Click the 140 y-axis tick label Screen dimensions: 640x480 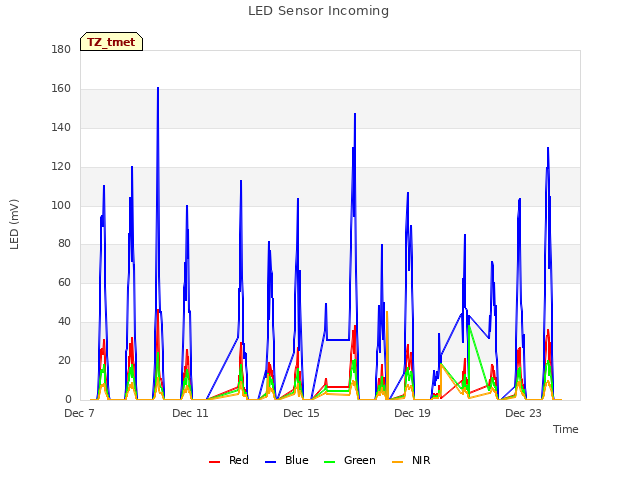pos(61,127)
